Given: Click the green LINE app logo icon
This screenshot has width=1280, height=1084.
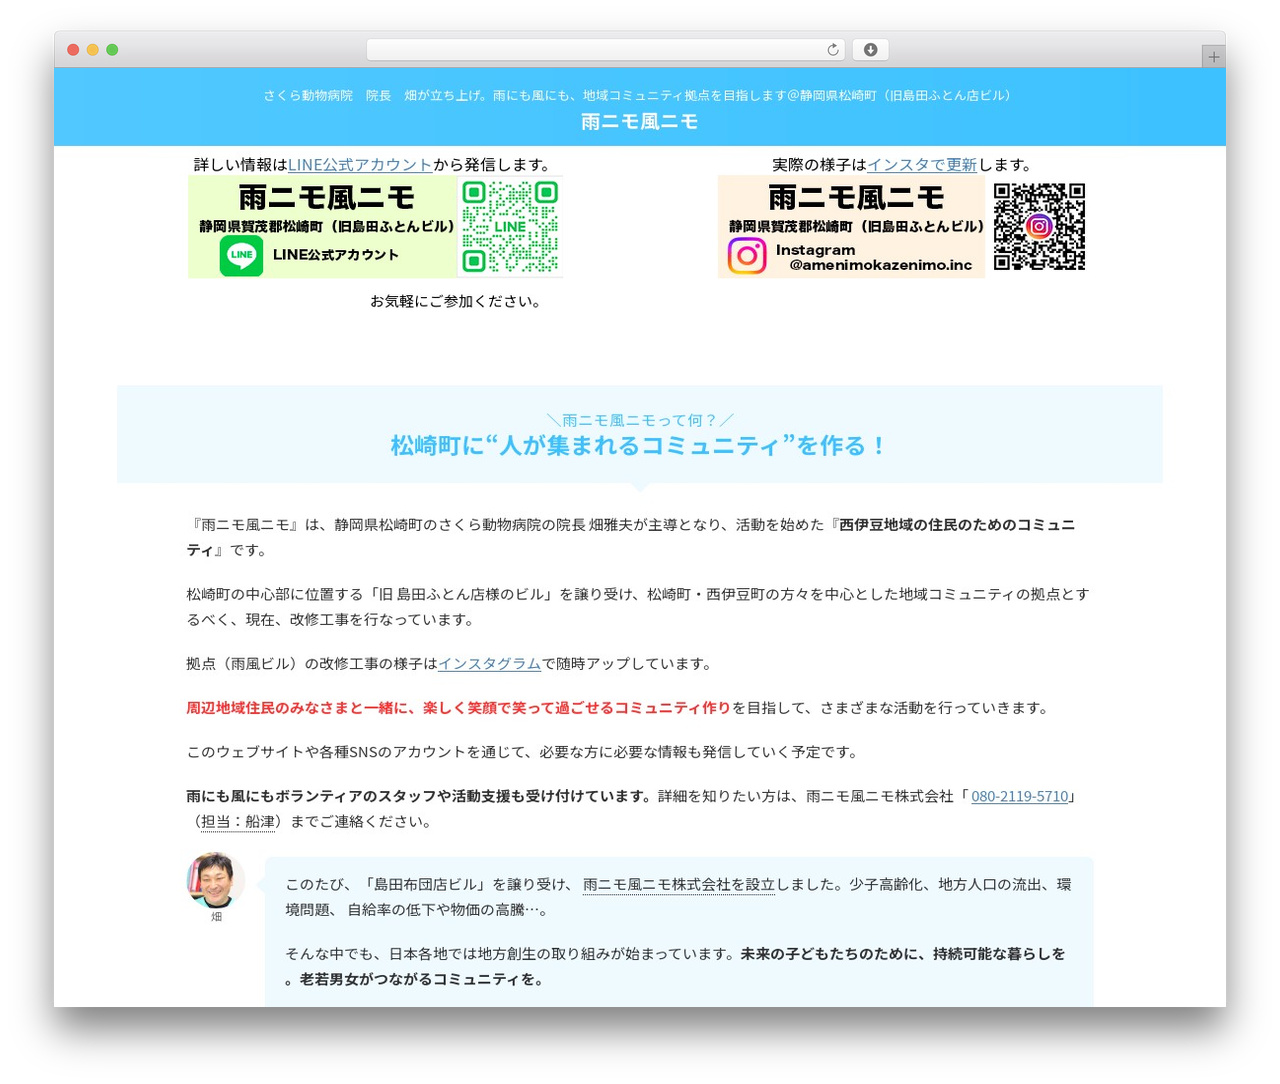Looking at the screenshot, I should 241,255.
